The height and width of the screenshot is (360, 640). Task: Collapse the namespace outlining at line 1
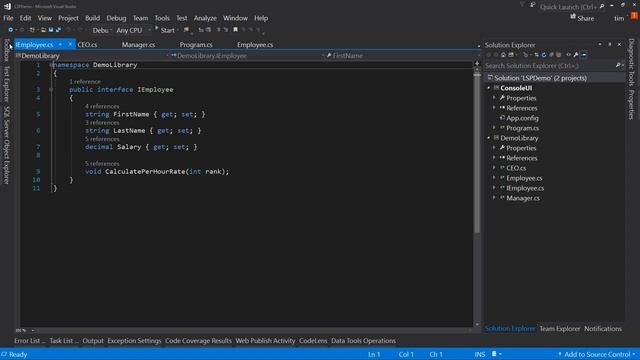51,65
